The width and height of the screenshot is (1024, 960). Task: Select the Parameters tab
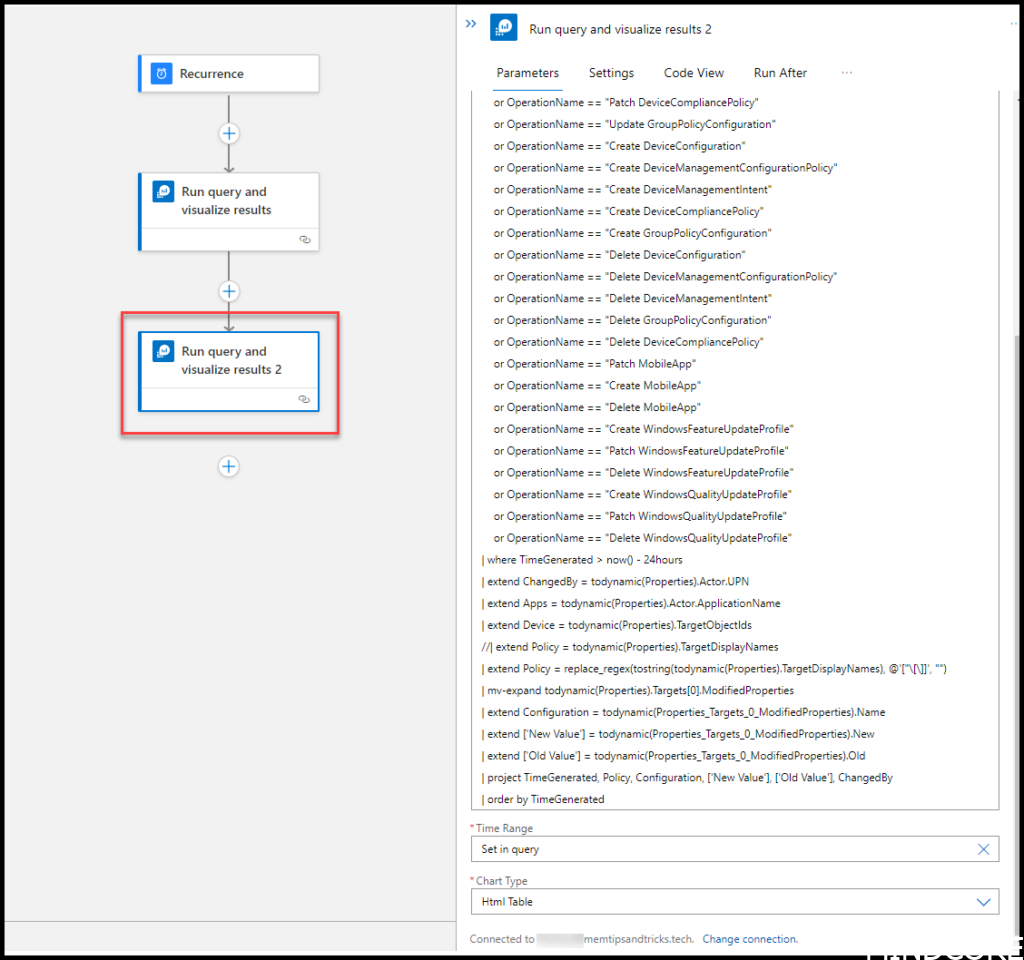coord(528,72)
